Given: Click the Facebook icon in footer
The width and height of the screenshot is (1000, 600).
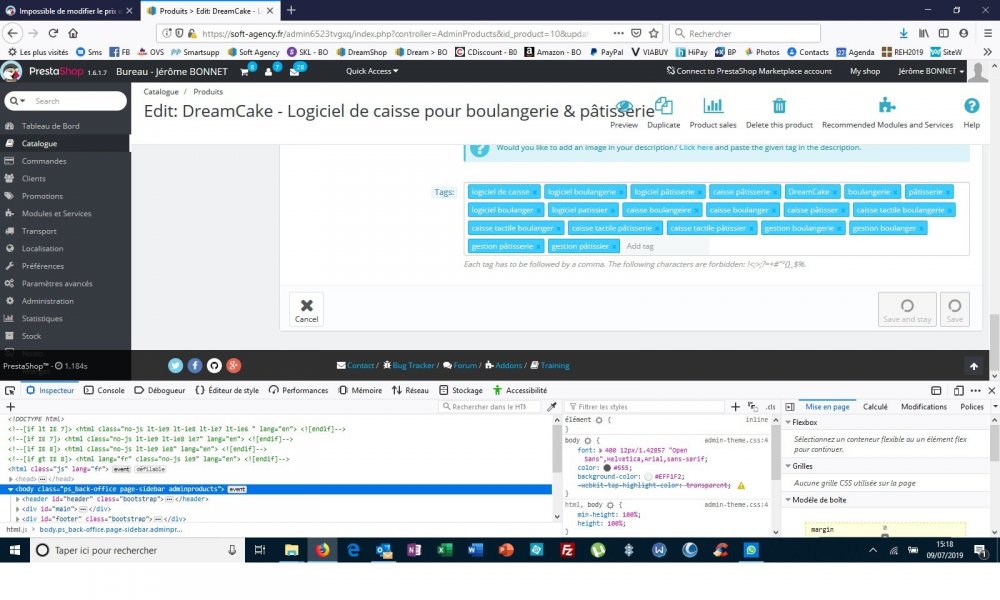Looking at the screenshot, I should click(x=195, y=365).
